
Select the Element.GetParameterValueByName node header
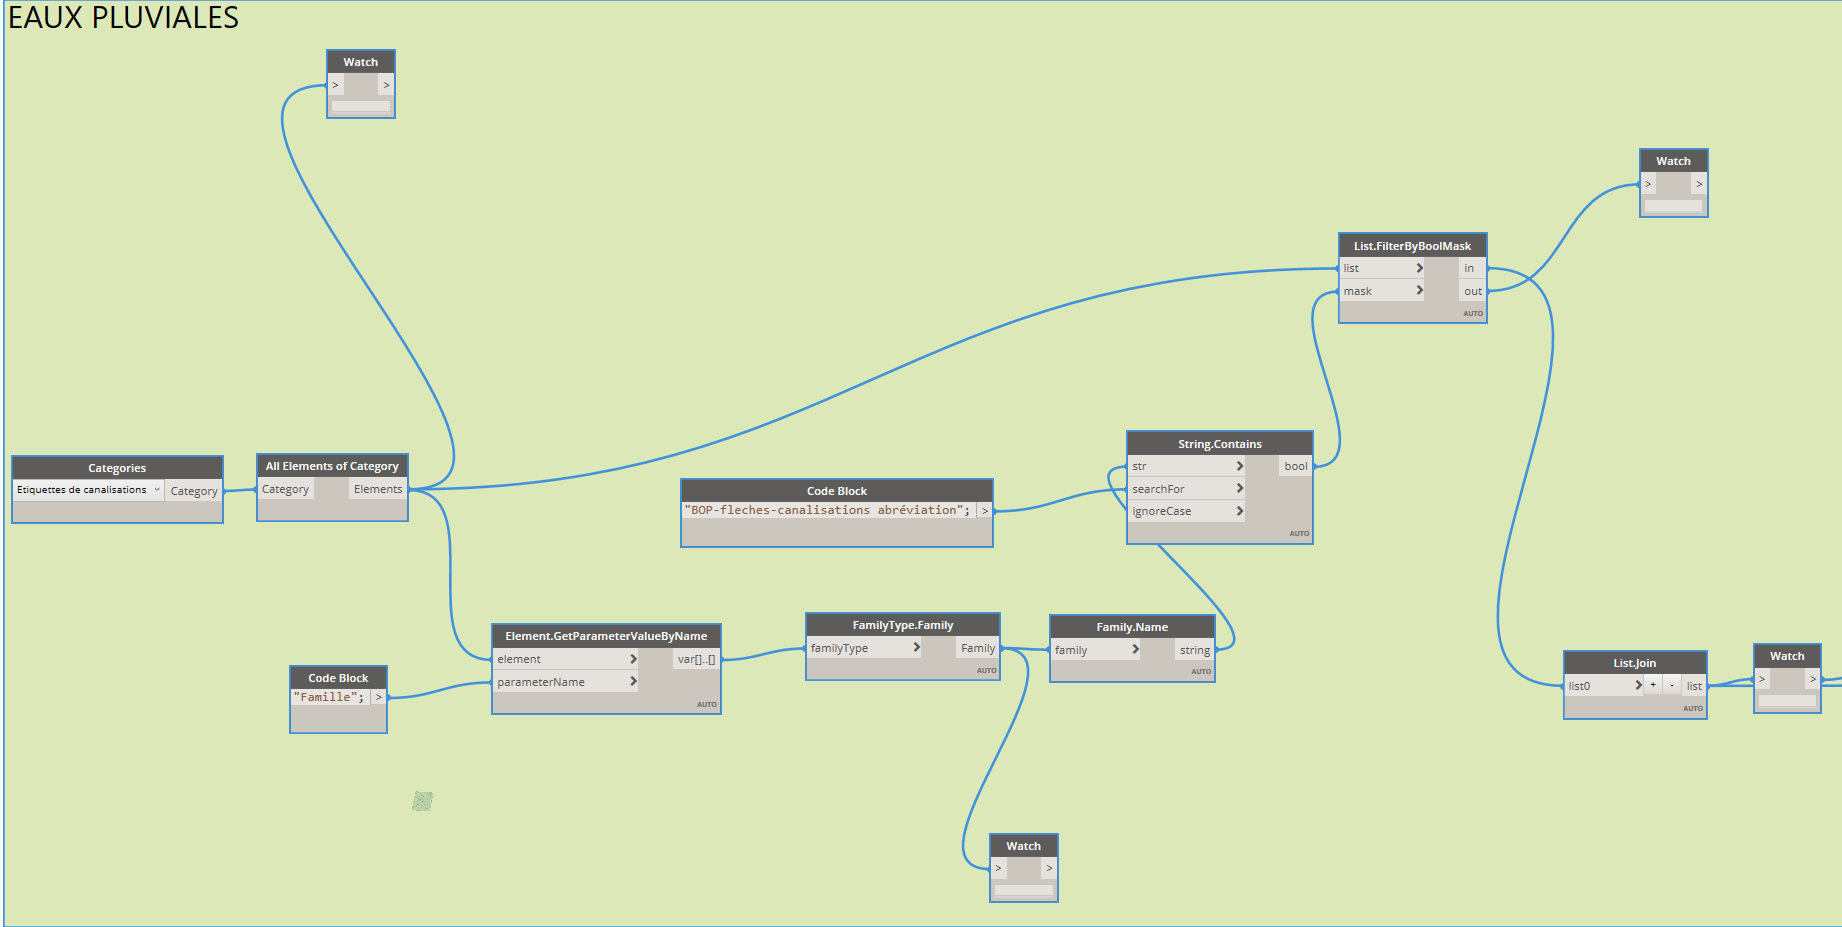click(606, 636)
